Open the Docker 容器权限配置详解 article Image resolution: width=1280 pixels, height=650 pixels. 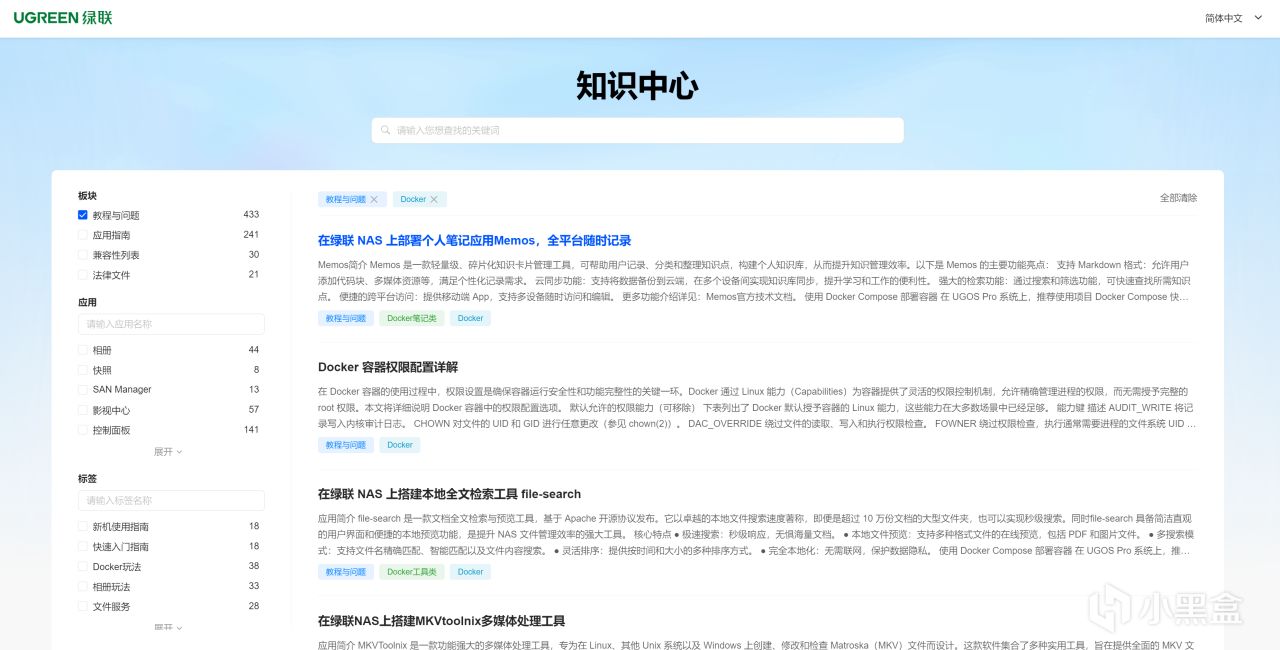pyautogui.click(x=388, y=367)
